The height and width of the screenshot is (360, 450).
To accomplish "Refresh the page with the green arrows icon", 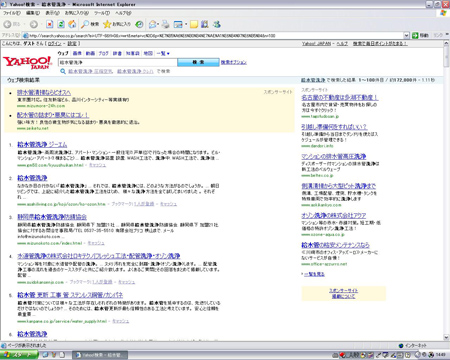I will pyautogui.click(x=61, y=24).
